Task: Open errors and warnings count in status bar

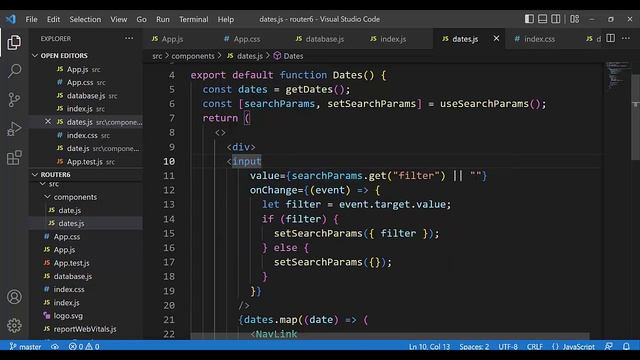Action: 84,347
